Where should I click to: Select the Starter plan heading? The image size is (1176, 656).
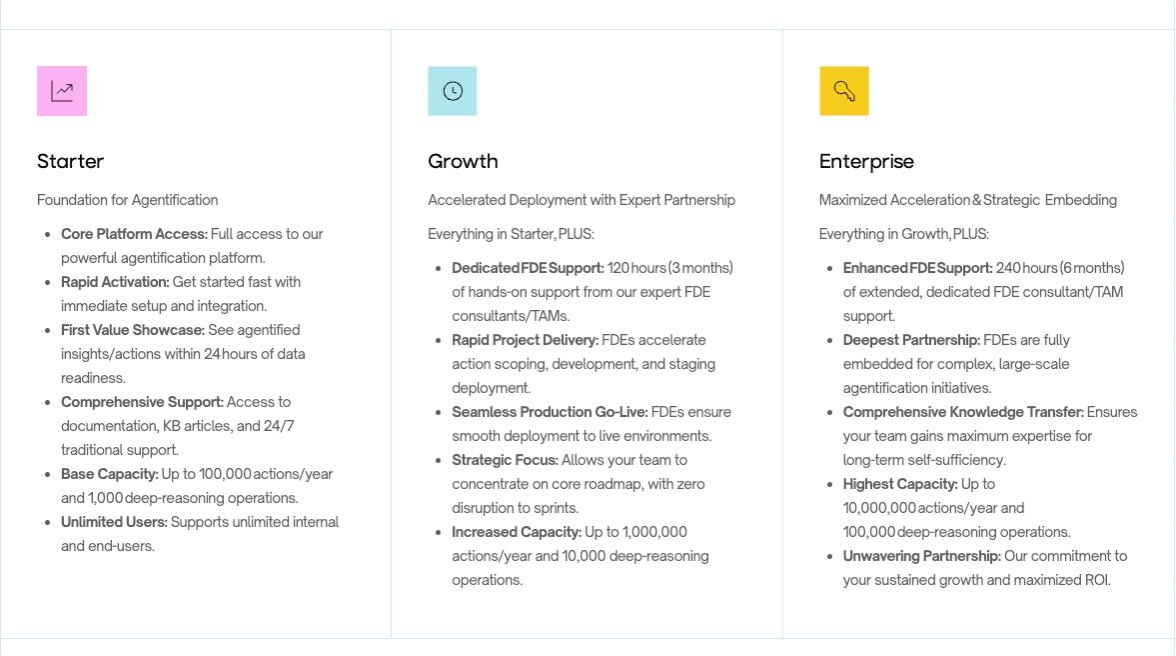(70, 161)
